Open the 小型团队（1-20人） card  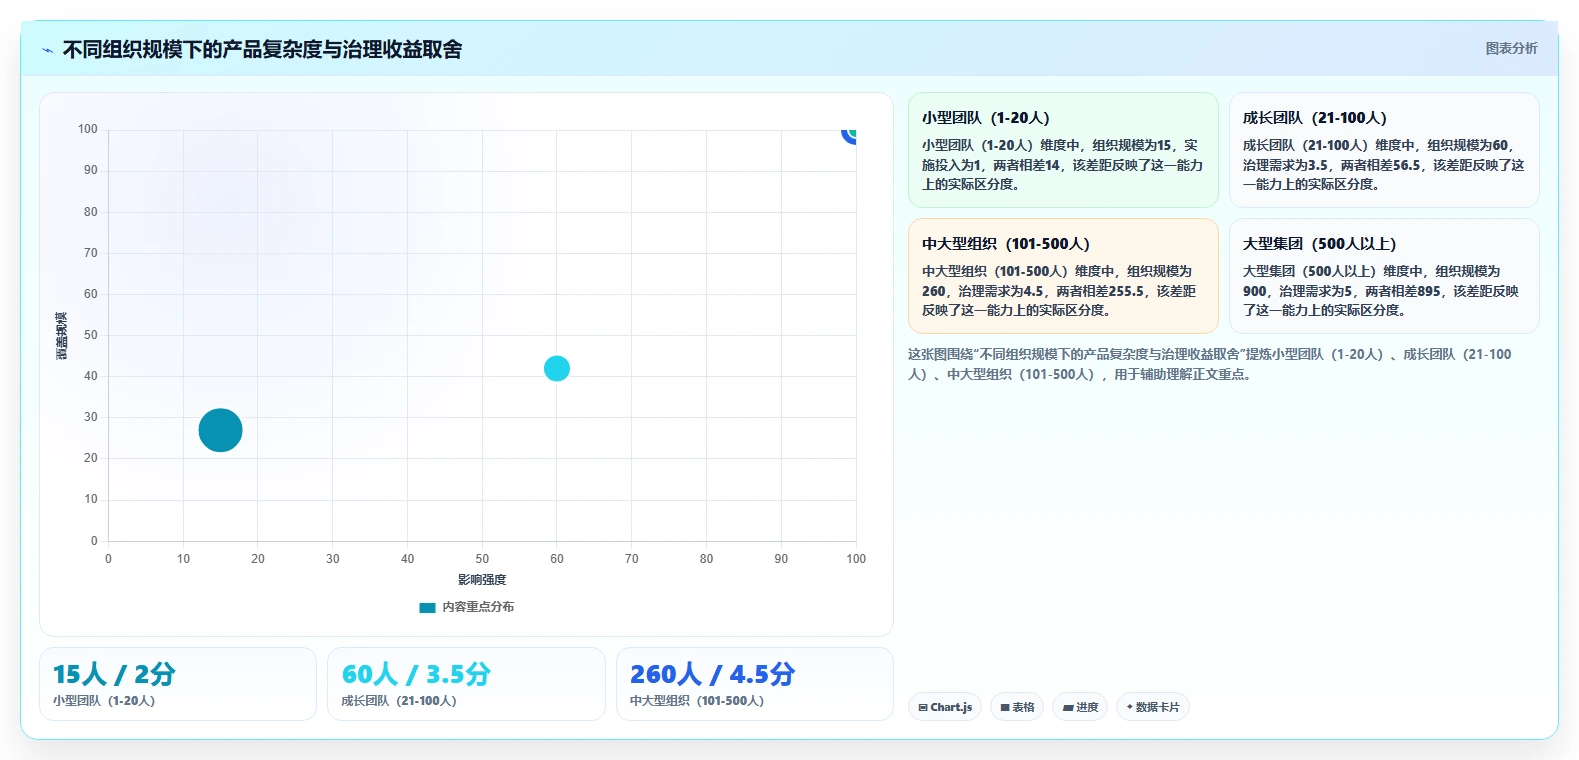(1063, 150)
